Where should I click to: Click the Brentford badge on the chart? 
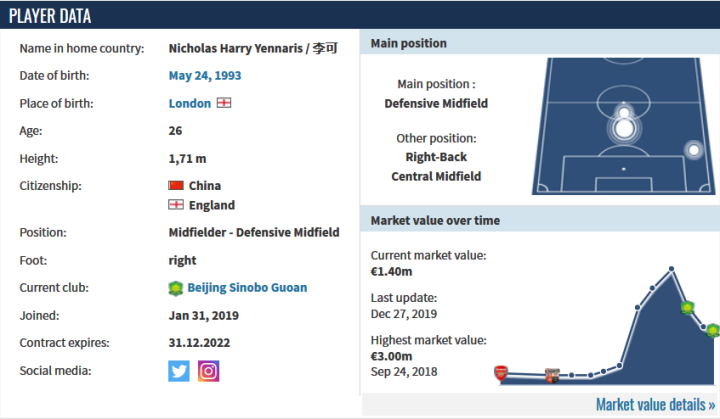(552, 376)
